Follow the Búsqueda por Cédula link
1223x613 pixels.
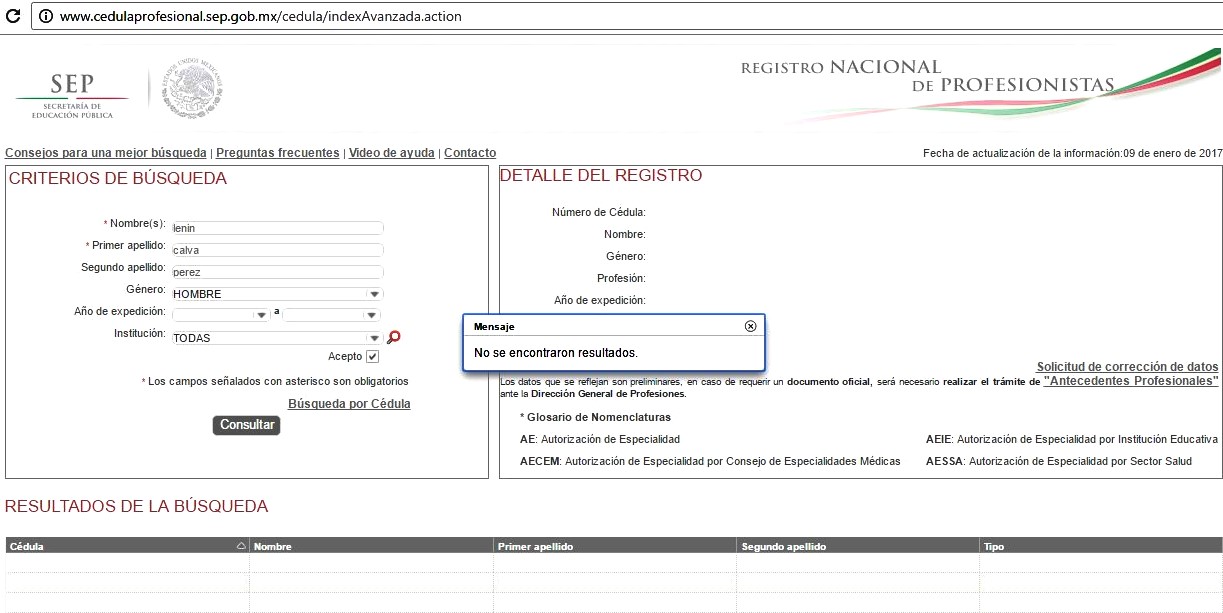click(x=349, y=404)
